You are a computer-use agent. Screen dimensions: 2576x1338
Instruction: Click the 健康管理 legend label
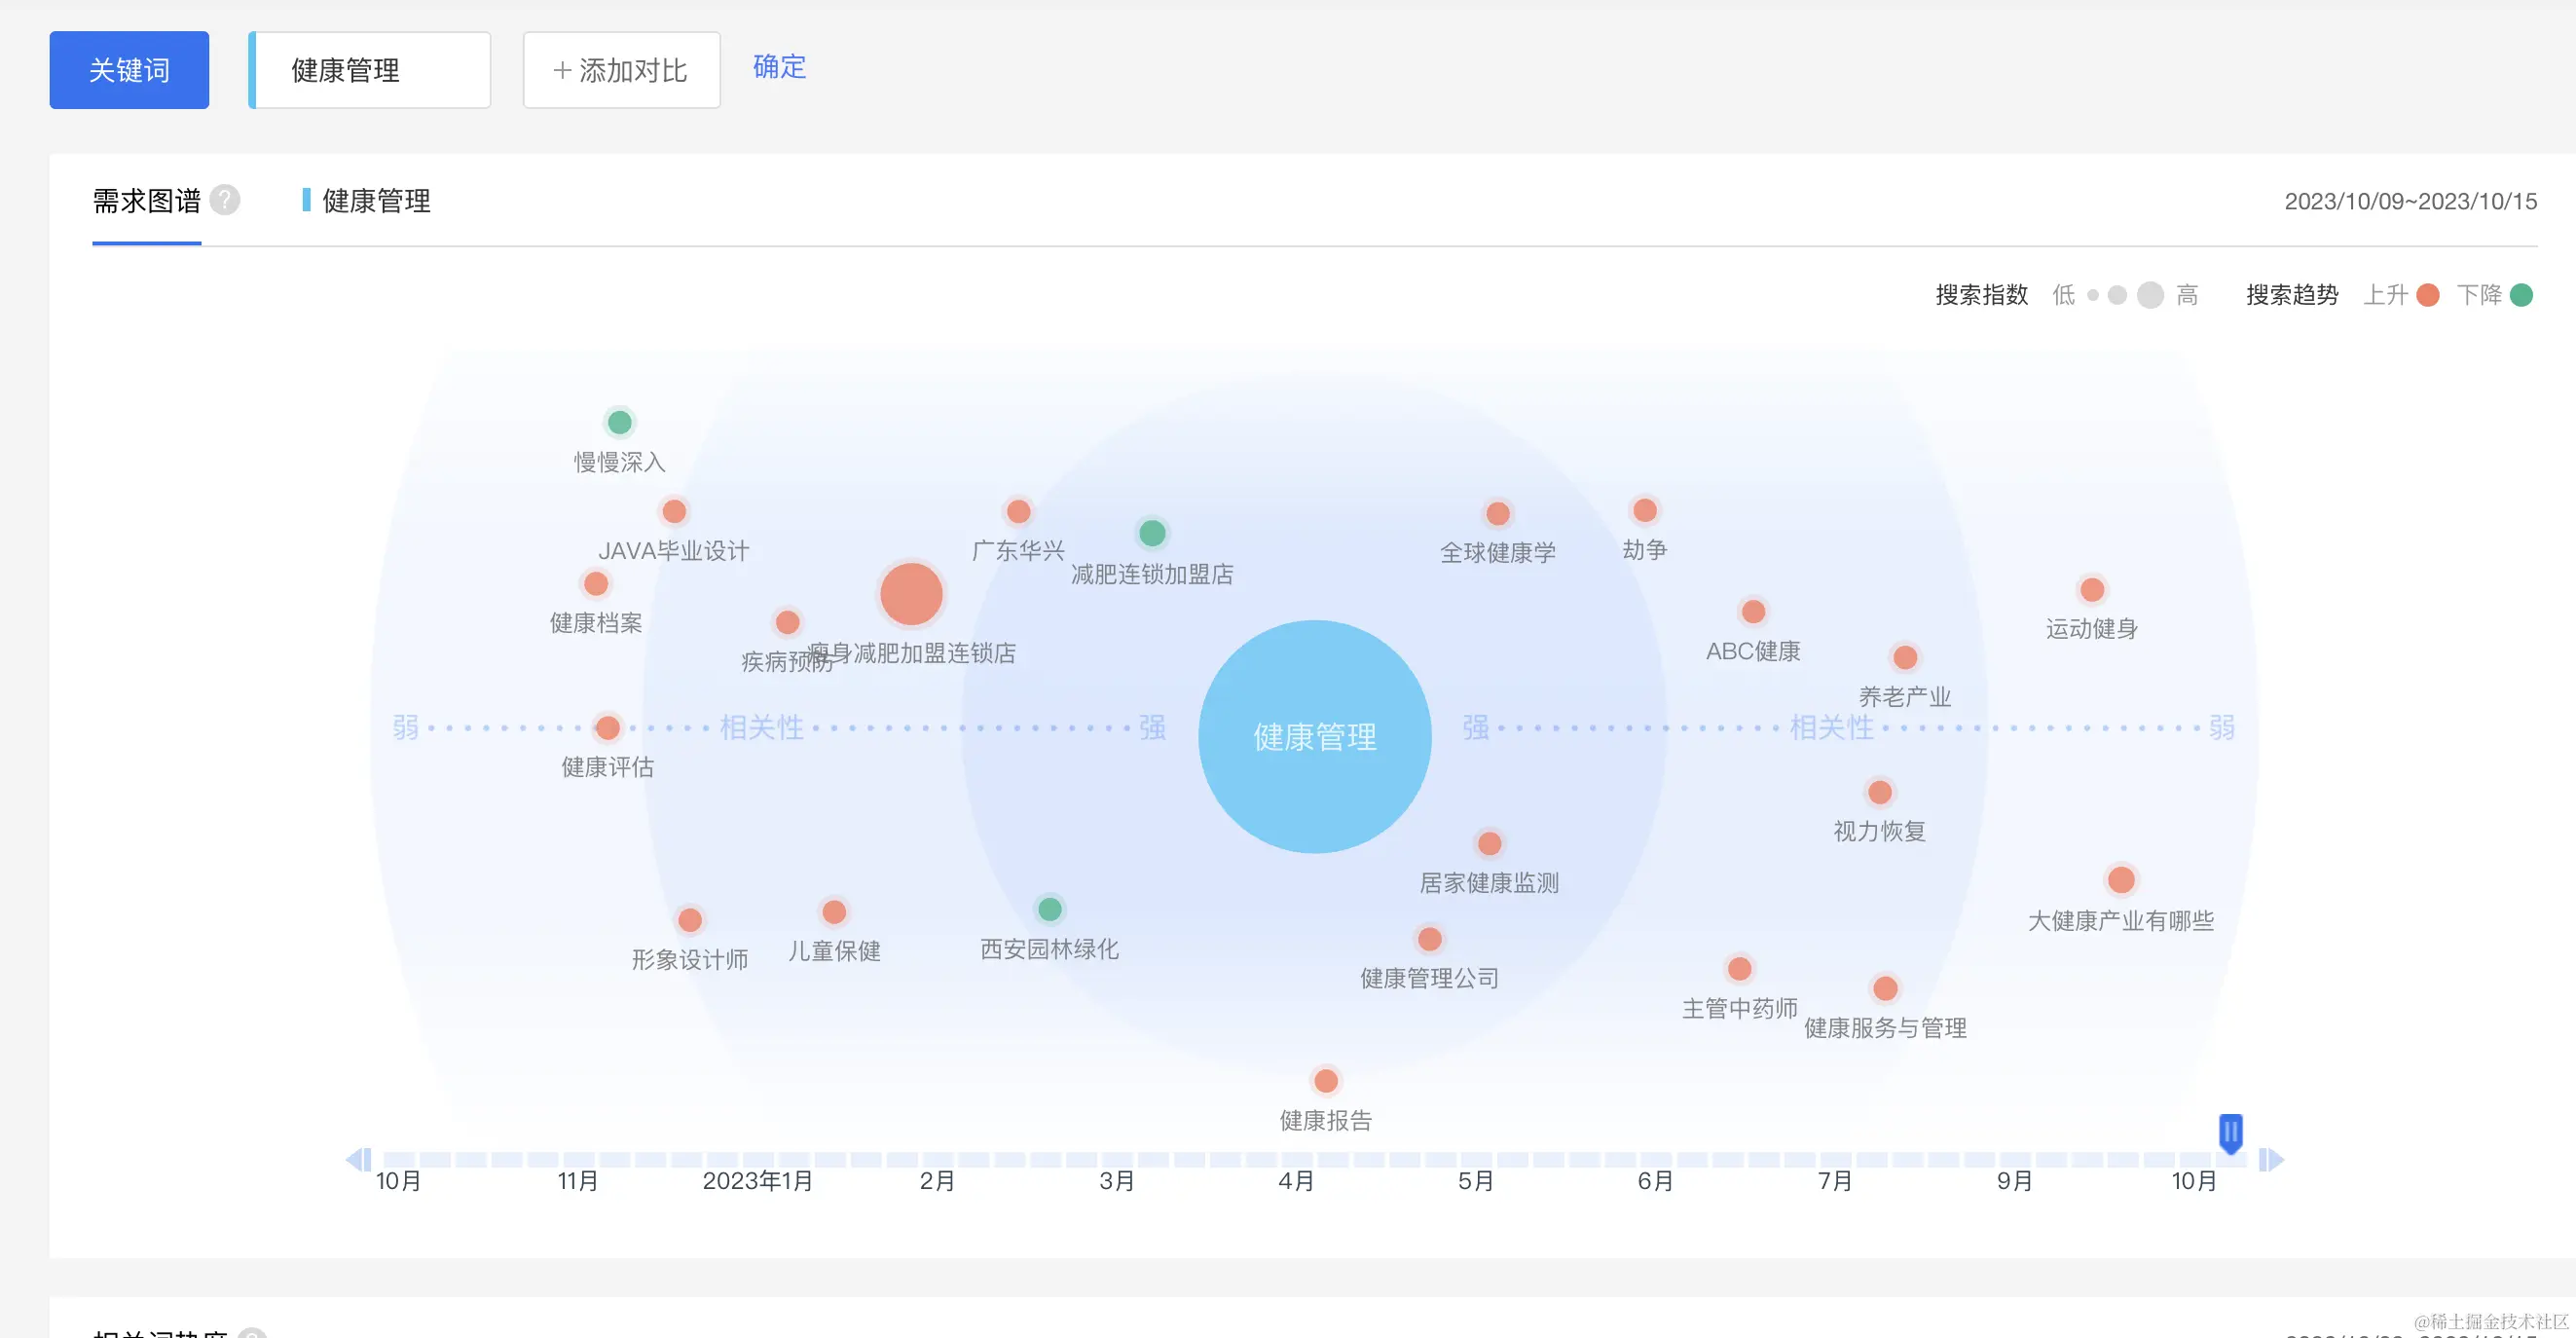coord(376,201)
